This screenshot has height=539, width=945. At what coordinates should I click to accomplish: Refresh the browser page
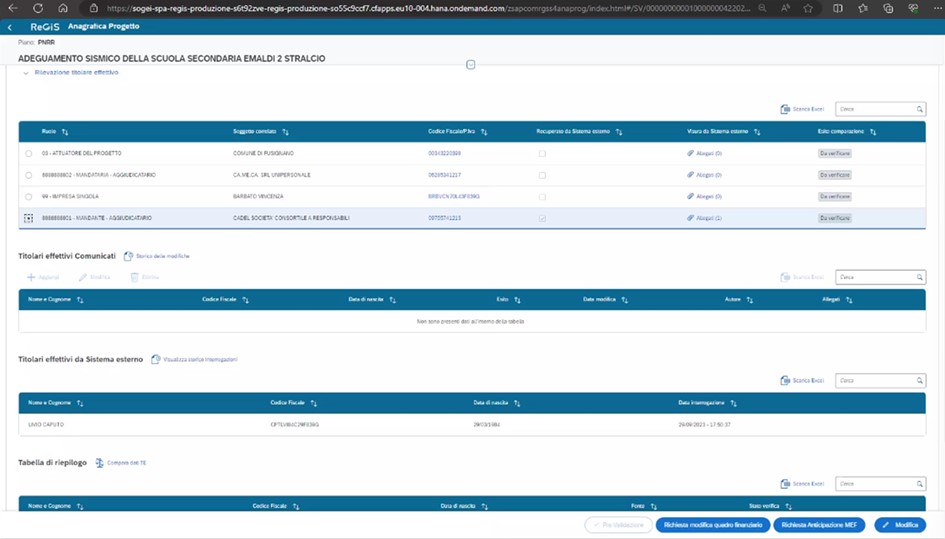38,8
